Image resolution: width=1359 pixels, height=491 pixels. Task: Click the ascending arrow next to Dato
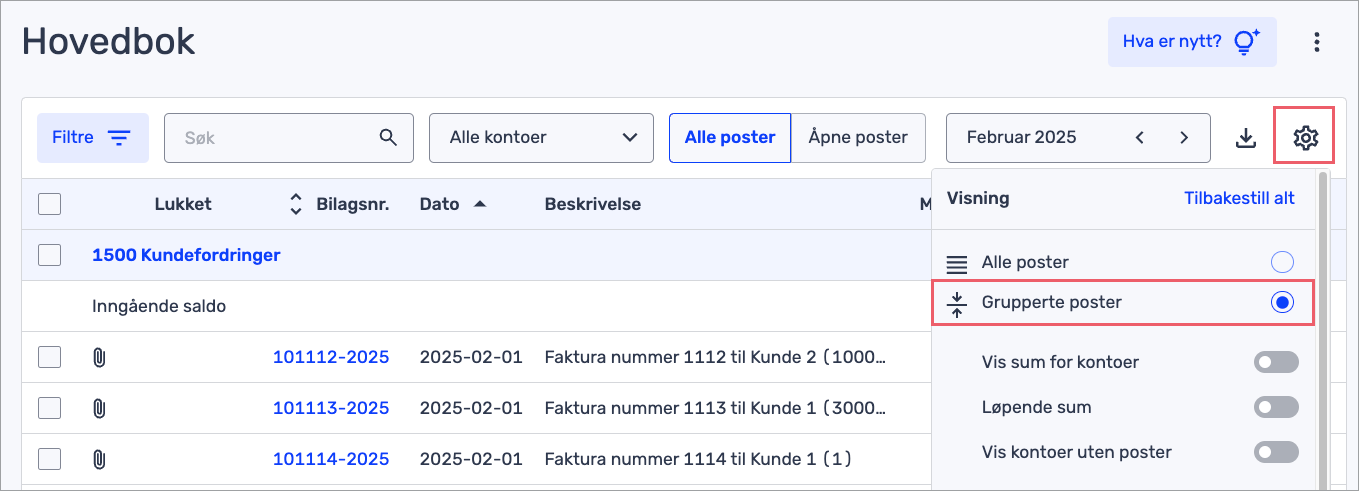coord(480,204)
